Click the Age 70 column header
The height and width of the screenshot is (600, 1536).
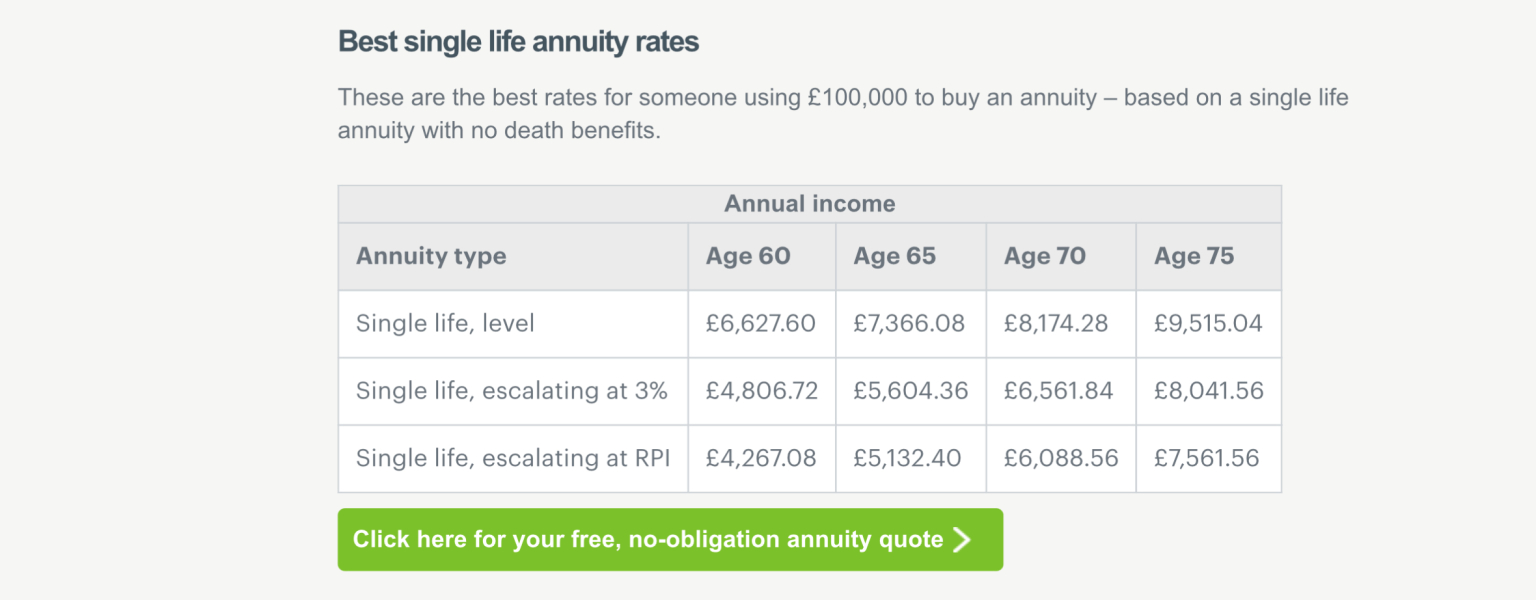point(1044,256)
